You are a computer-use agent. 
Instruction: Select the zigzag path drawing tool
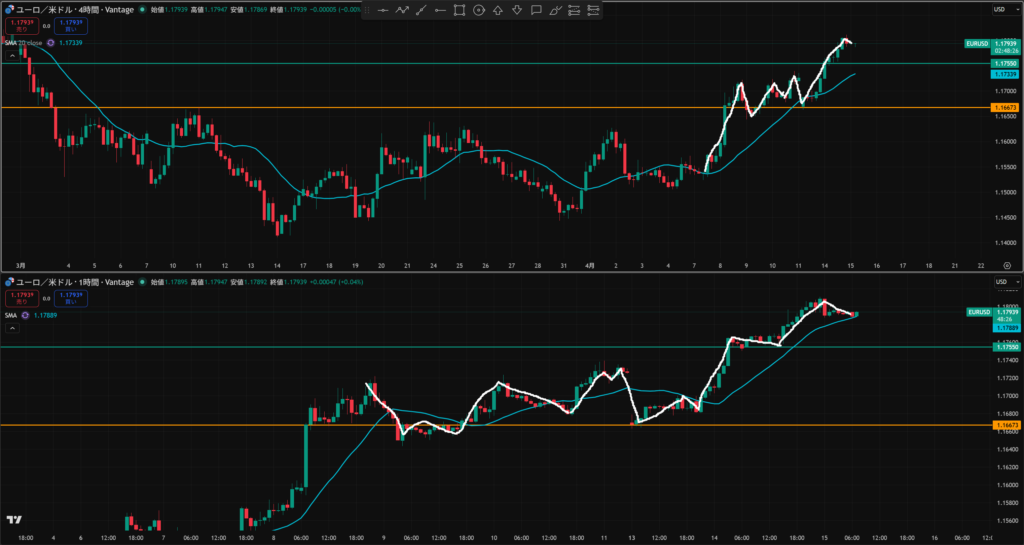[402, 10]
